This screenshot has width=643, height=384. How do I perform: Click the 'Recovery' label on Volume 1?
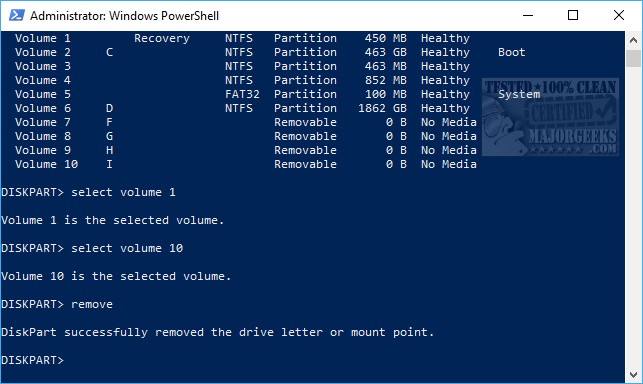[162, 39]
